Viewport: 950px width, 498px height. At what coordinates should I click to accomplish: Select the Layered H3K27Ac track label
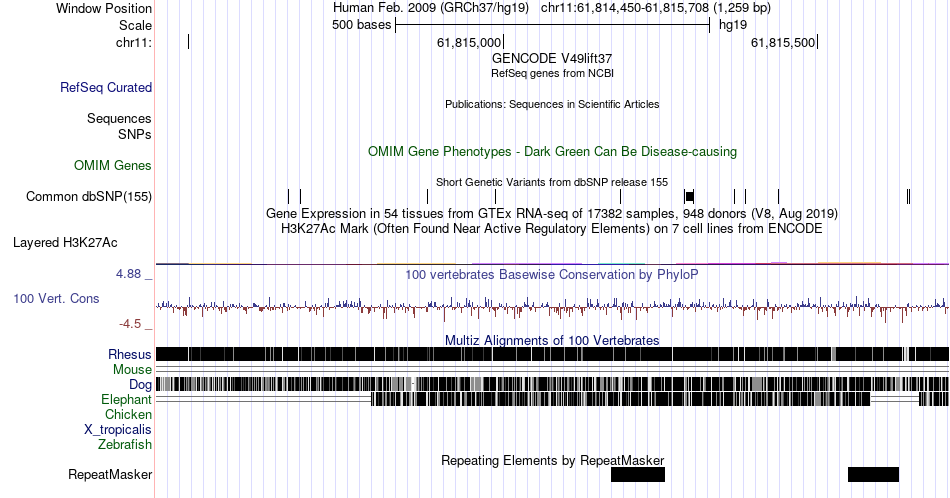(65, 242)
